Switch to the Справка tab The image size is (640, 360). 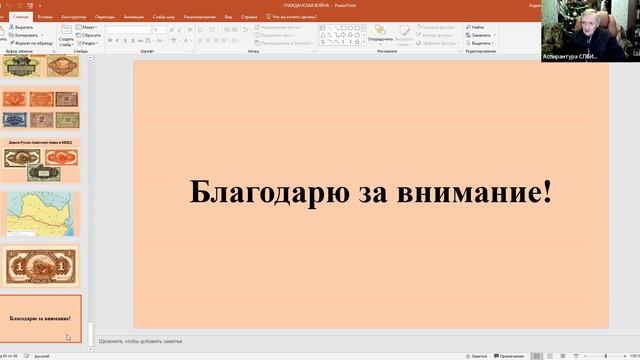coord(249,17)
